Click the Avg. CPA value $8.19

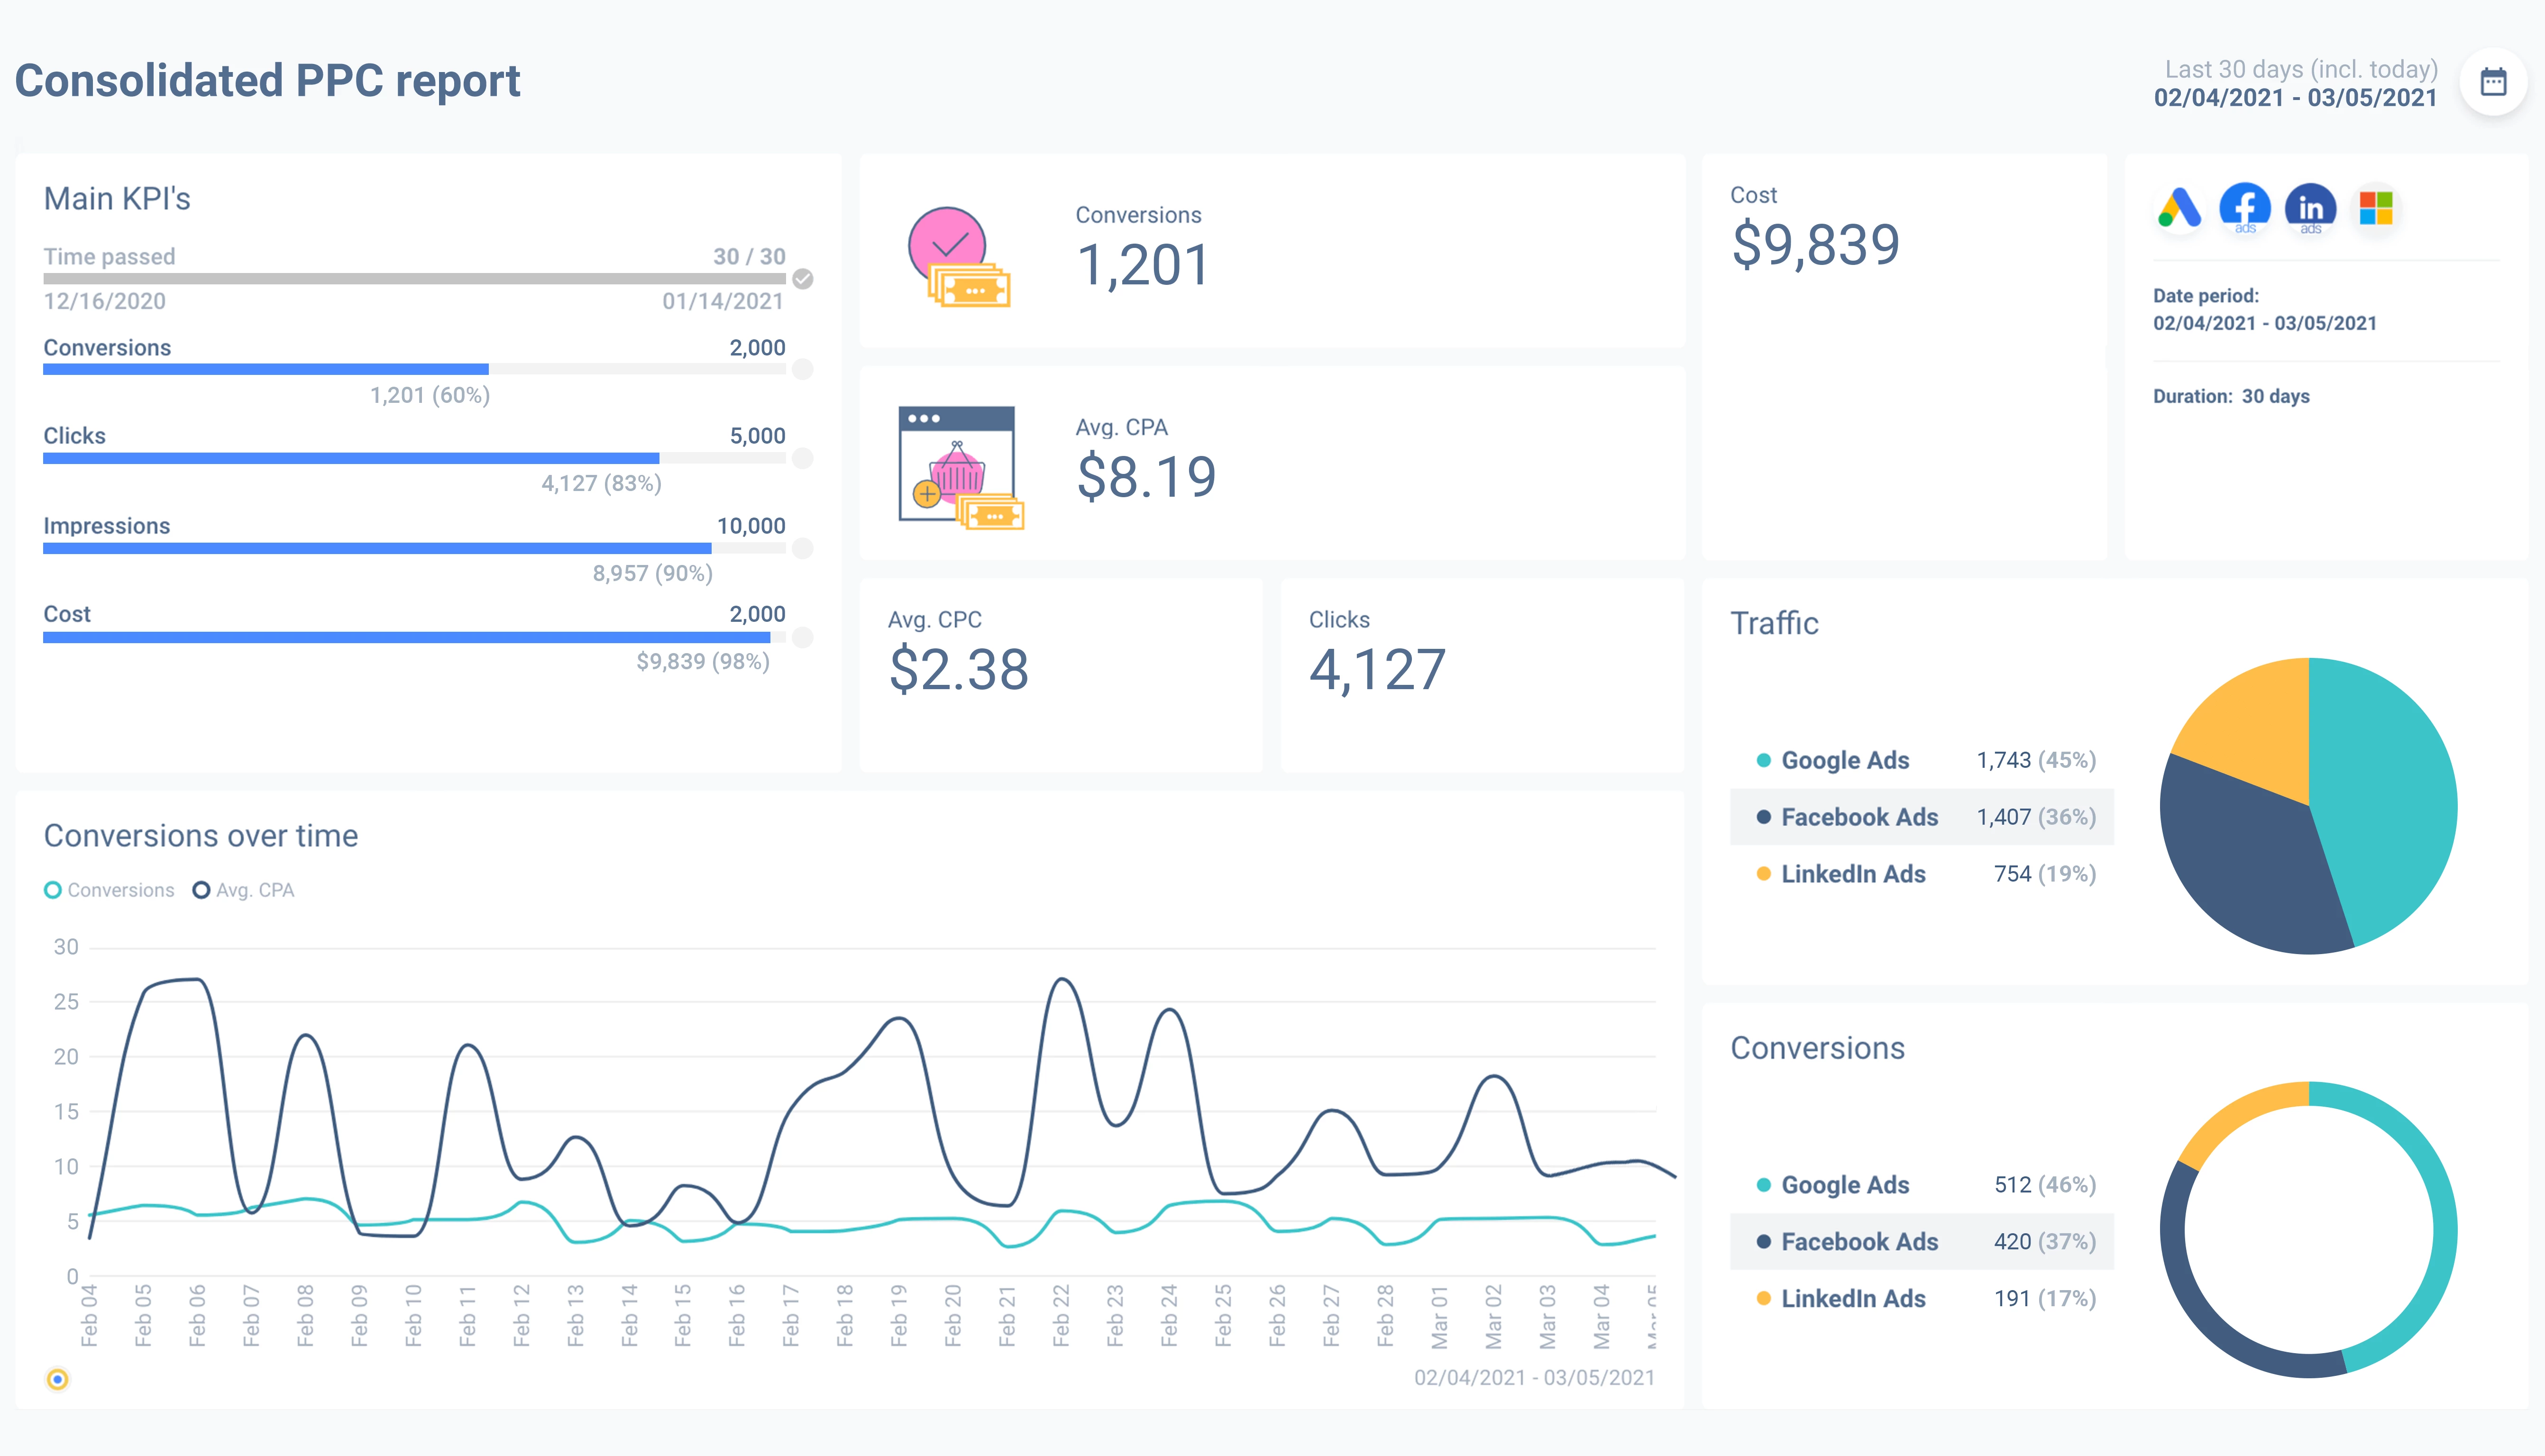point(1146,477)
